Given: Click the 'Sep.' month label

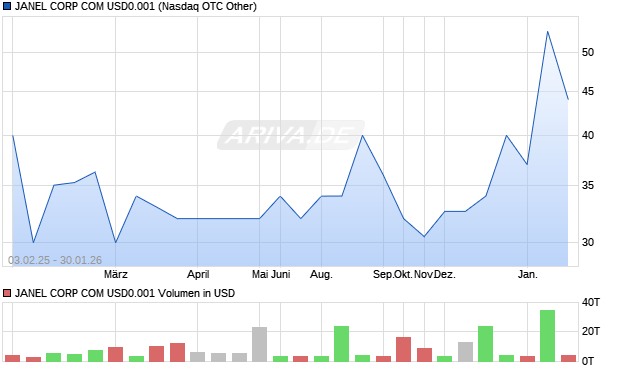Looking at the screenshot, I should 383,274.
